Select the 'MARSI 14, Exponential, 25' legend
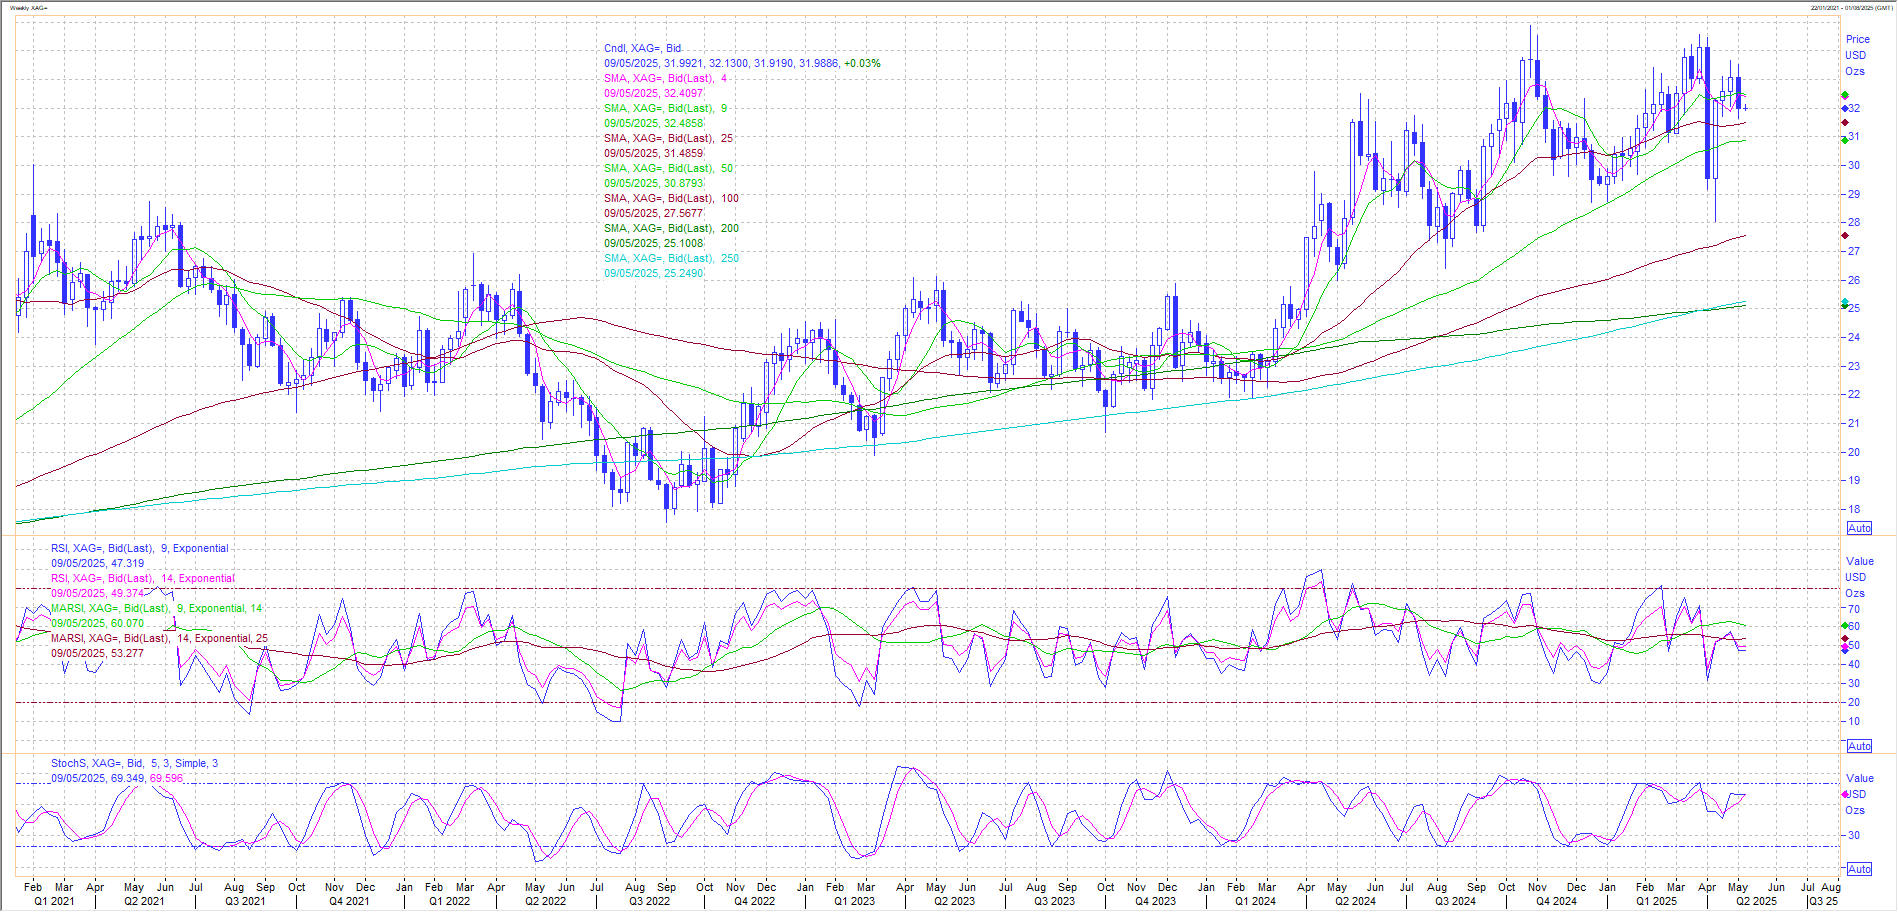The image size is (1898, 912). click(160, 638)
